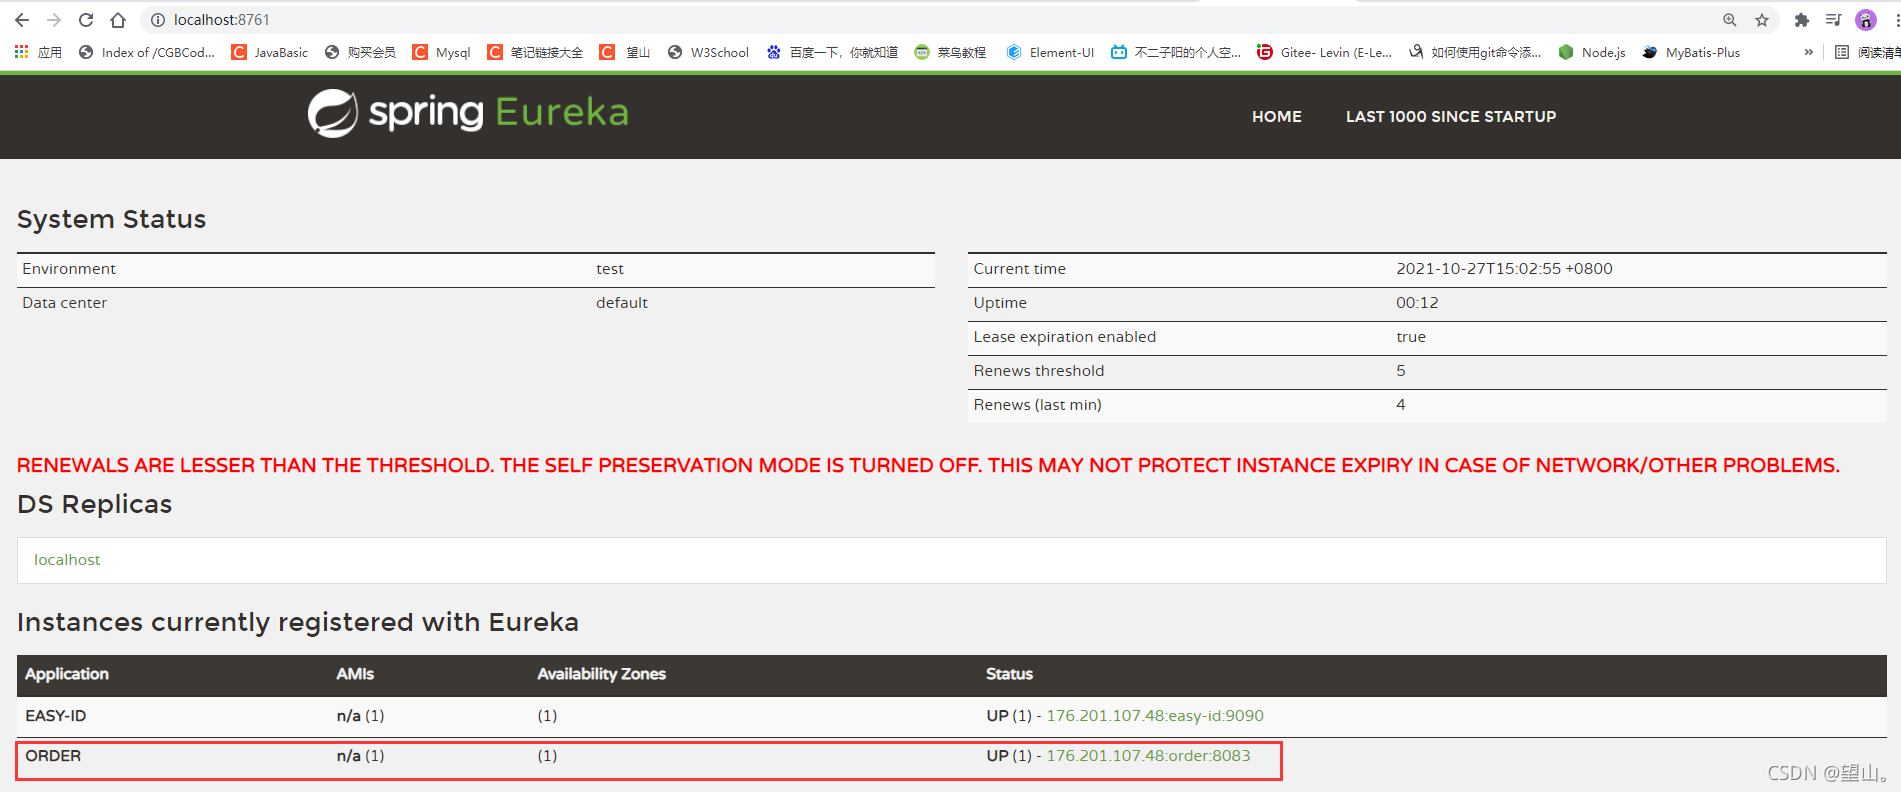Click the Availability Zones column header

[601, 674]
